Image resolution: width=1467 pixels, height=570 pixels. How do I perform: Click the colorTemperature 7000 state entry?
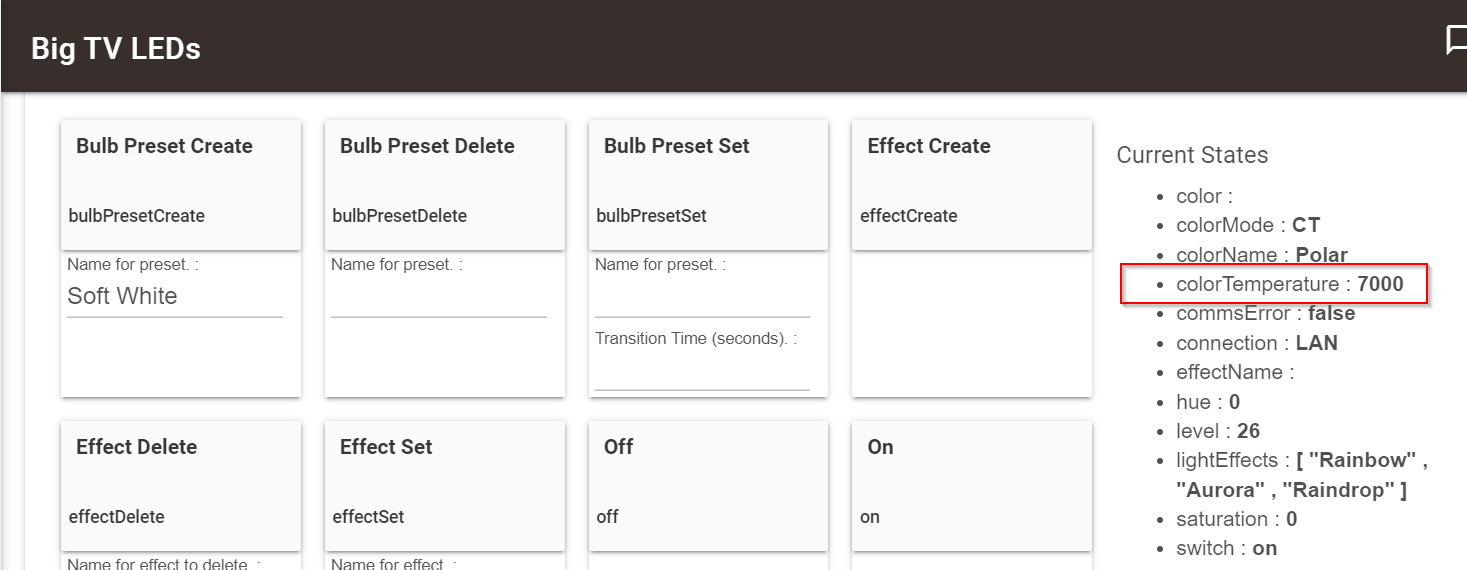point(1289,284)
